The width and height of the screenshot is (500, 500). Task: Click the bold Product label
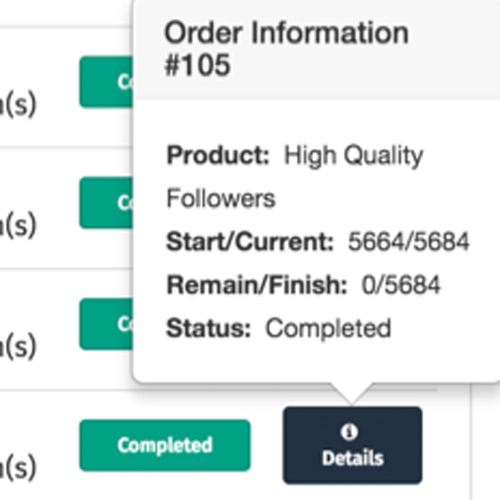pos(218,155)
